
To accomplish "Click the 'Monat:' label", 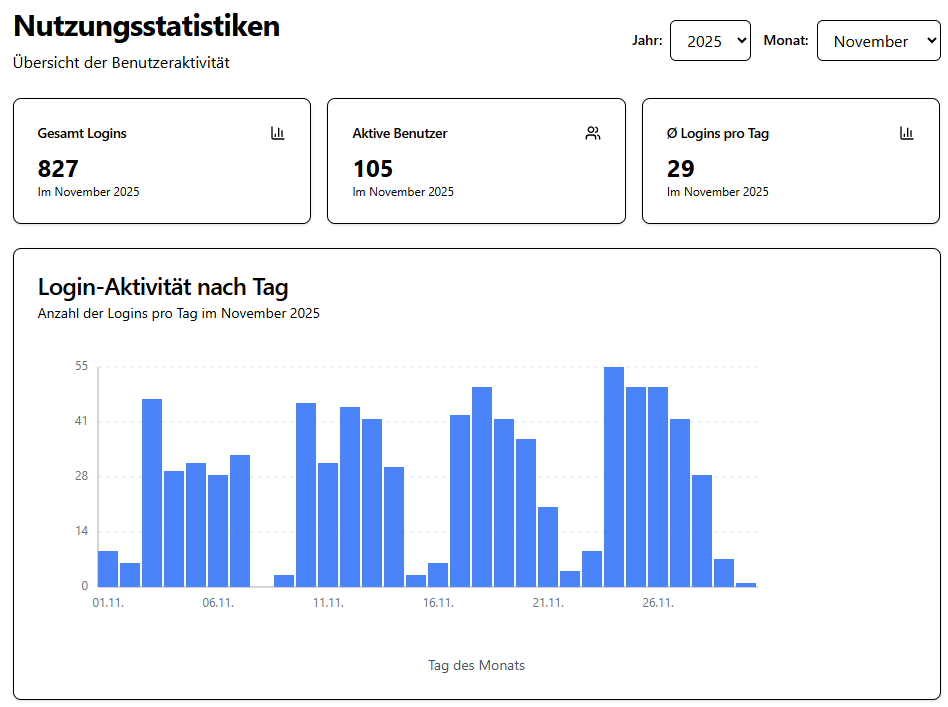I will coord(786,41).
